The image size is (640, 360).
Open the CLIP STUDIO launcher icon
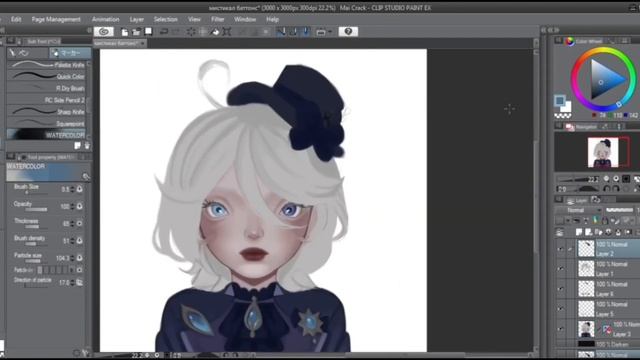[104, 31]
